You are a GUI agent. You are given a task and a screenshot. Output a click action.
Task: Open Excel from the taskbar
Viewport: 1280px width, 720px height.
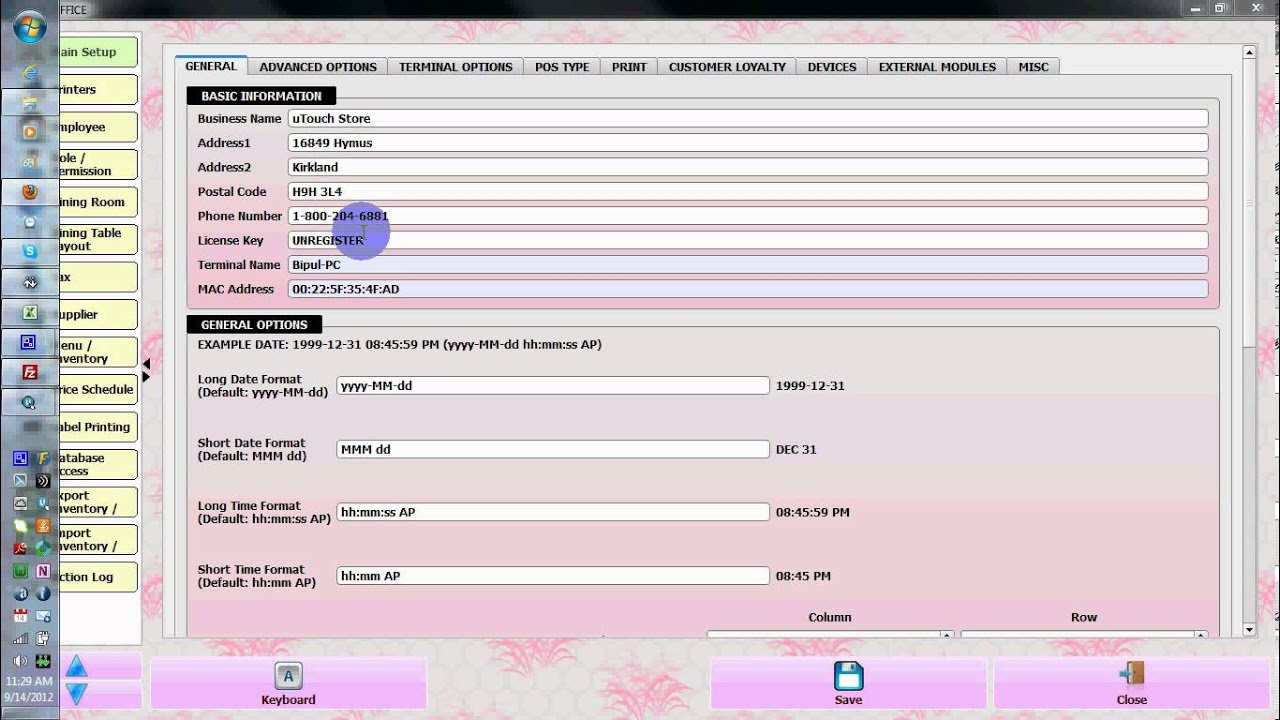click(29, 312)
